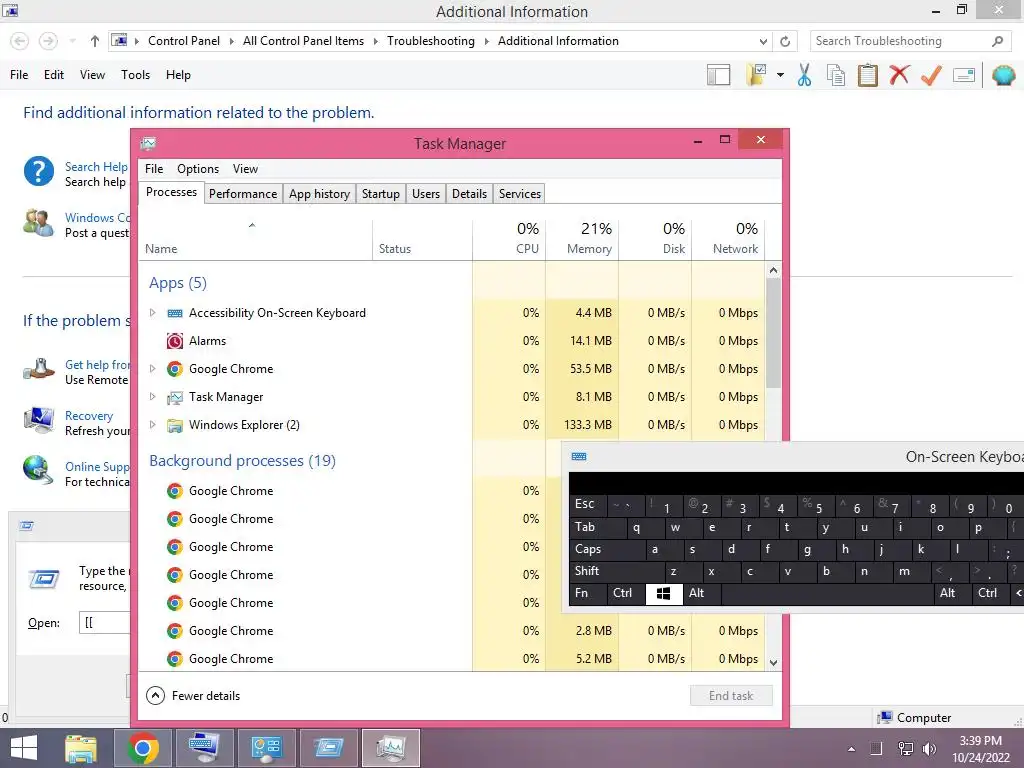This screenshot has height=768, width=1024.
Task: Click Troubleshooting in breadcrumb path
Action: pos(430,41)
